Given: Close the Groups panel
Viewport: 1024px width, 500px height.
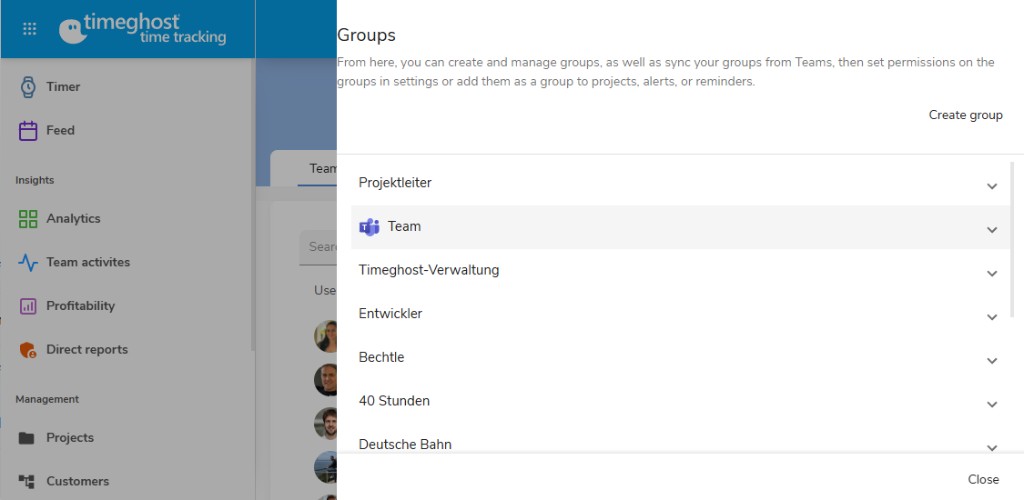Looking at the screenshot, I should [x=983, y=480].
